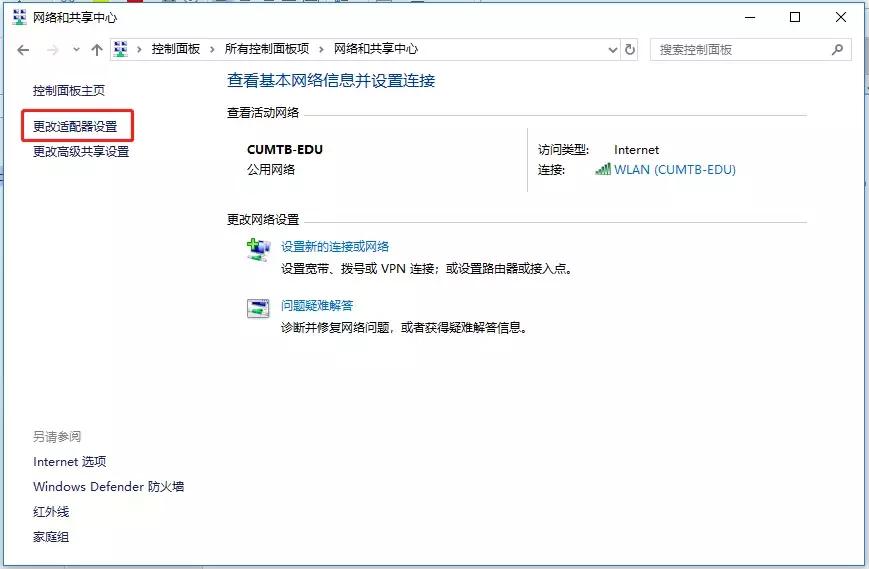Expand the address bar history dropdown
Image resolution: width=869 pixels, height=569 pixels.
click(x=612, y=50)
